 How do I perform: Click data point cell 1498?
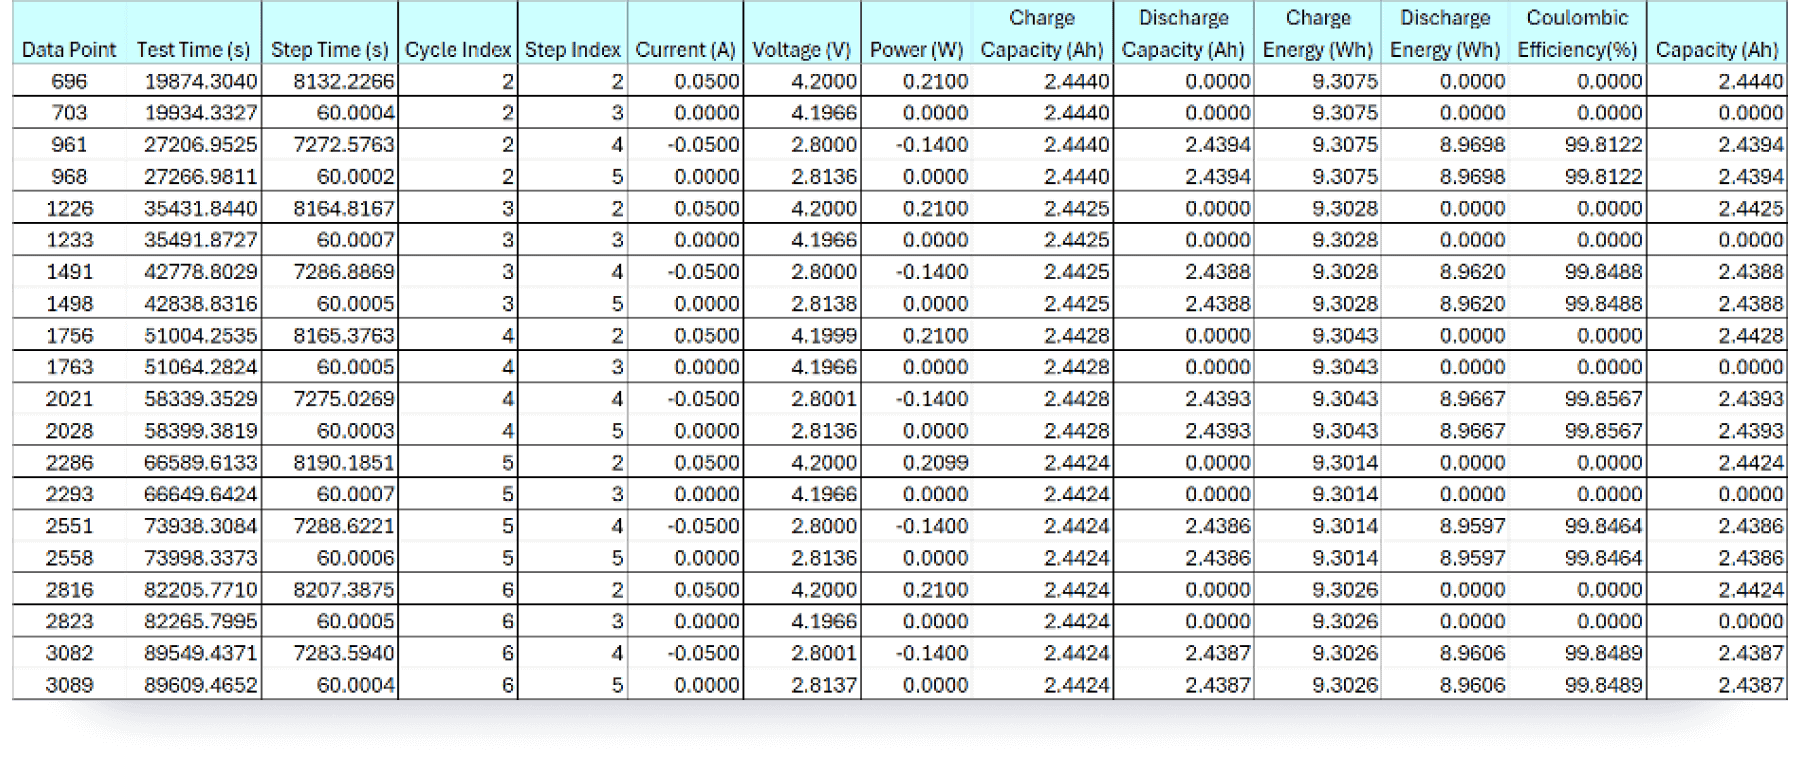tap(69, 304)
